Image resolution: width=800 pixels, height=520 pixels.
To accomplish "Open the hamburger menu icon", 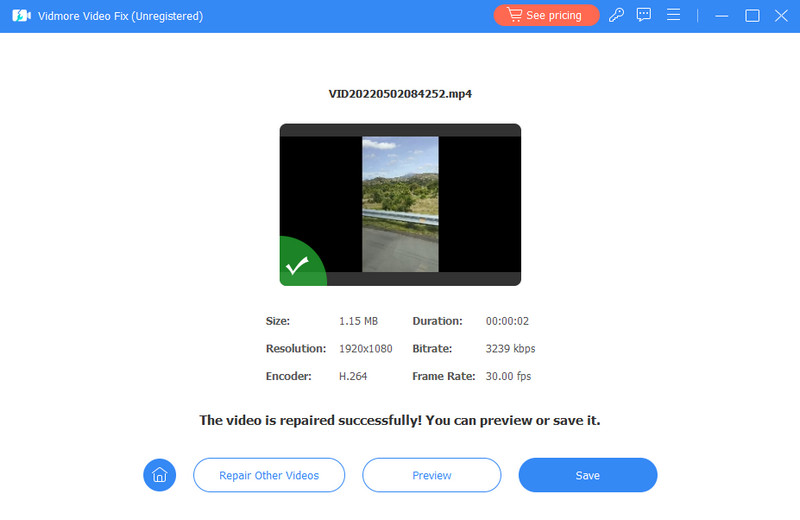I will [x=673, y=15].
